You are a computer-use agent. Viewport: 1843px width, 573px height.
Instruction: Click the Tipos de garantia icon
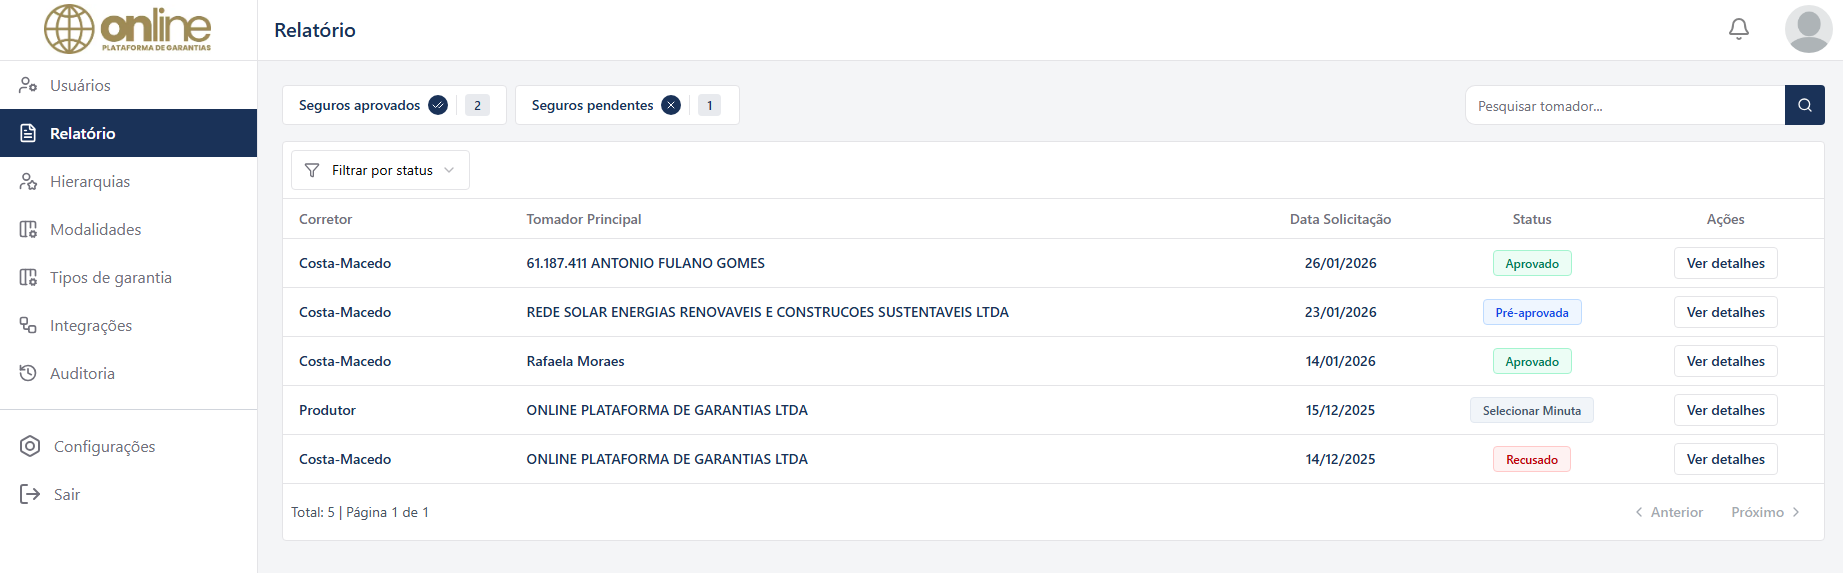[x=28, y=277]
